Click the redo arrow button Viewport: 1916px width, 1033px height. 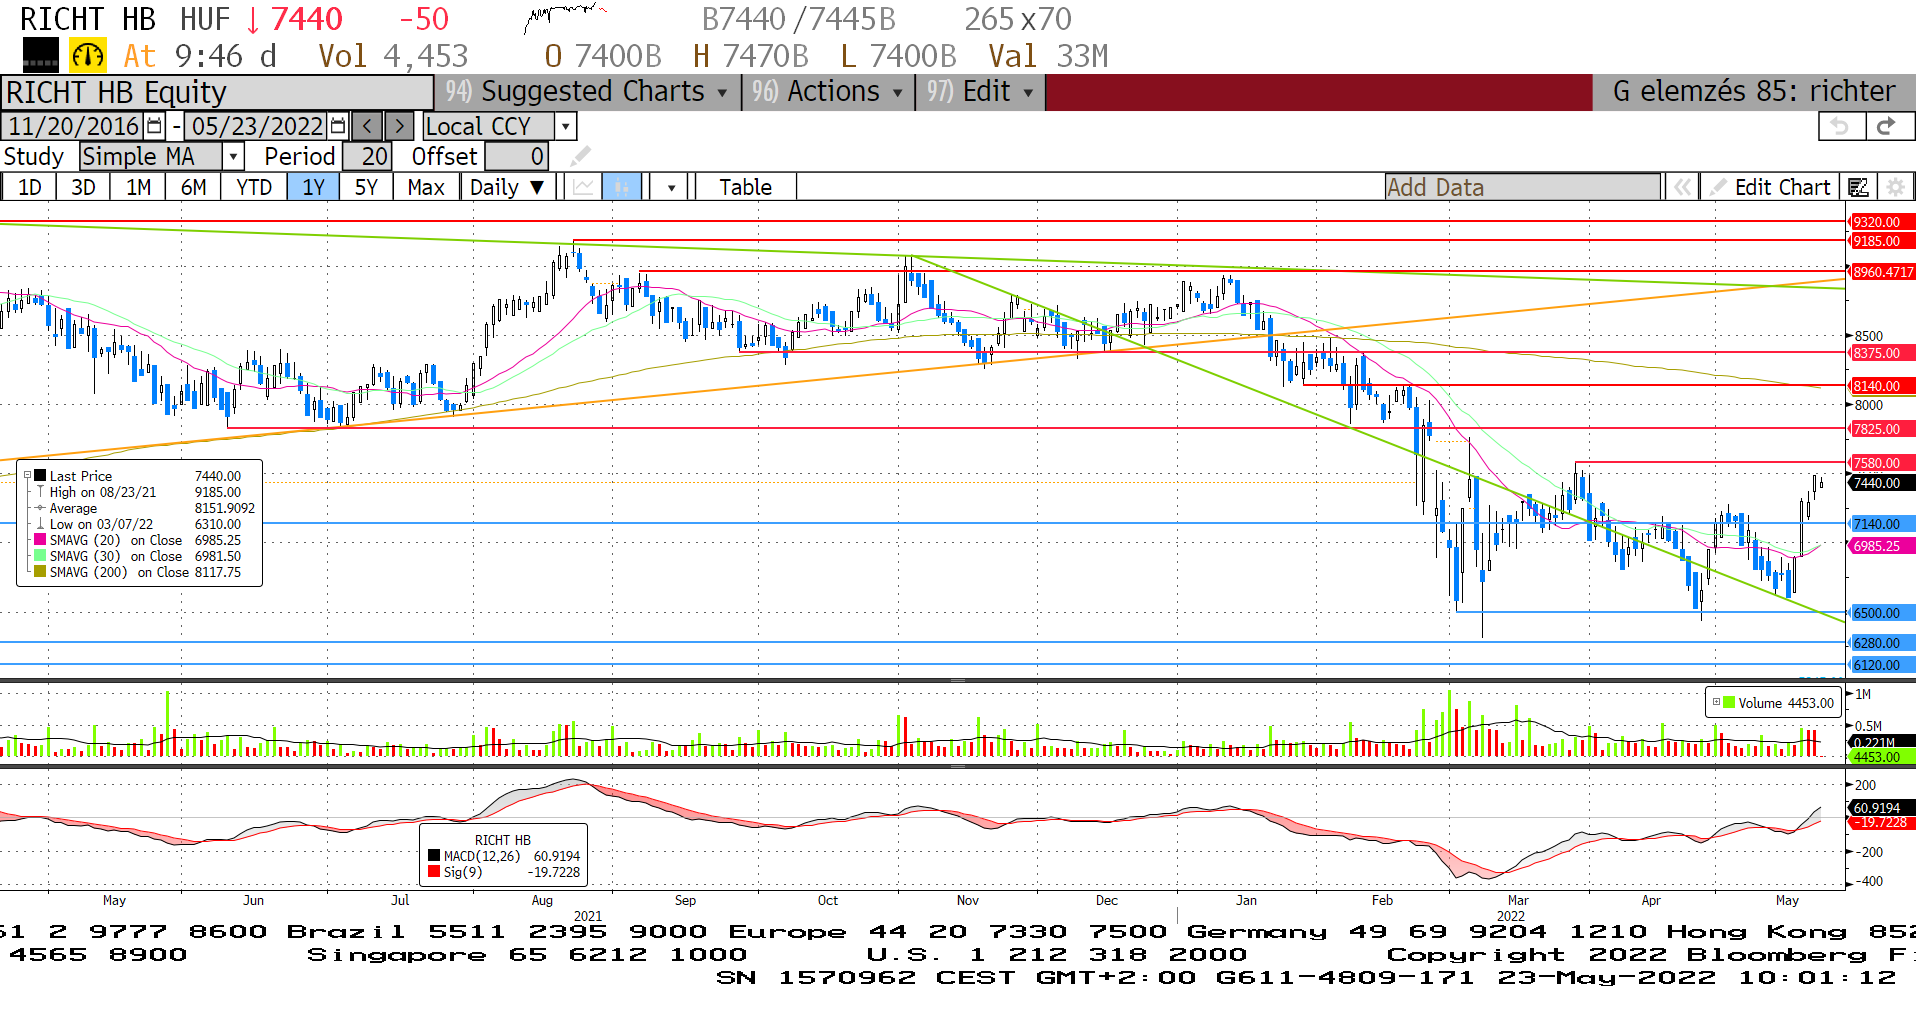point(1888,126)
